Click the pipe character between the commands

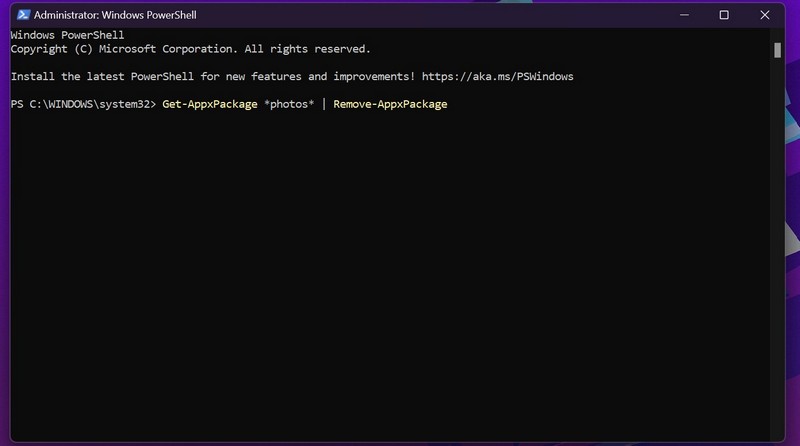click(323, 104)
